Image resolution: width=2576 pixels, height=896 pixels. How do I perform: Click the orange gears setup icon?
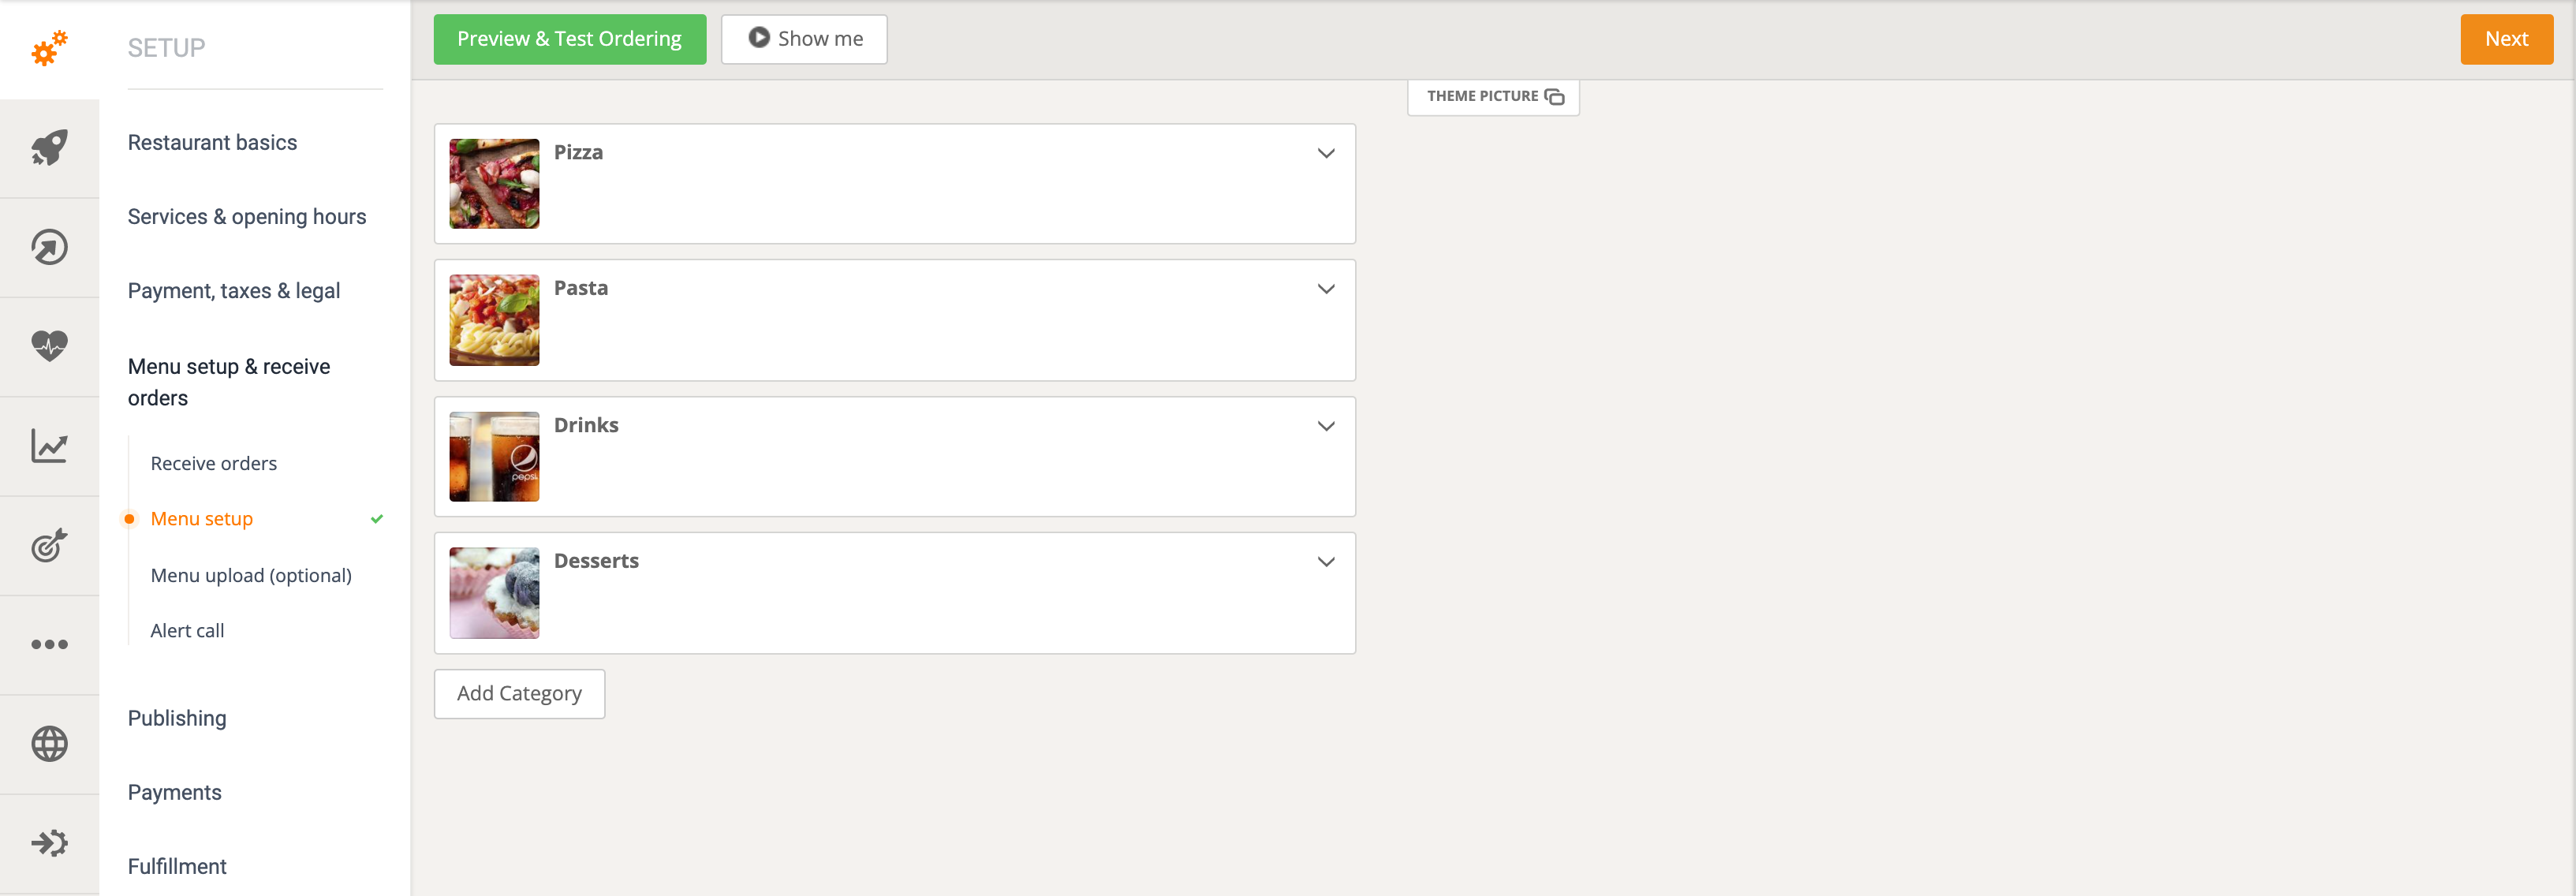tap(48, 47)
